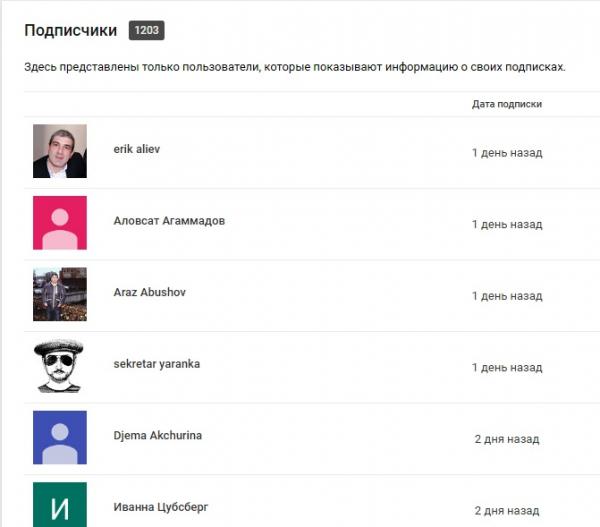Click the description text under the Подписчики heading
This screenshot has height=527, width=600.
295,68
